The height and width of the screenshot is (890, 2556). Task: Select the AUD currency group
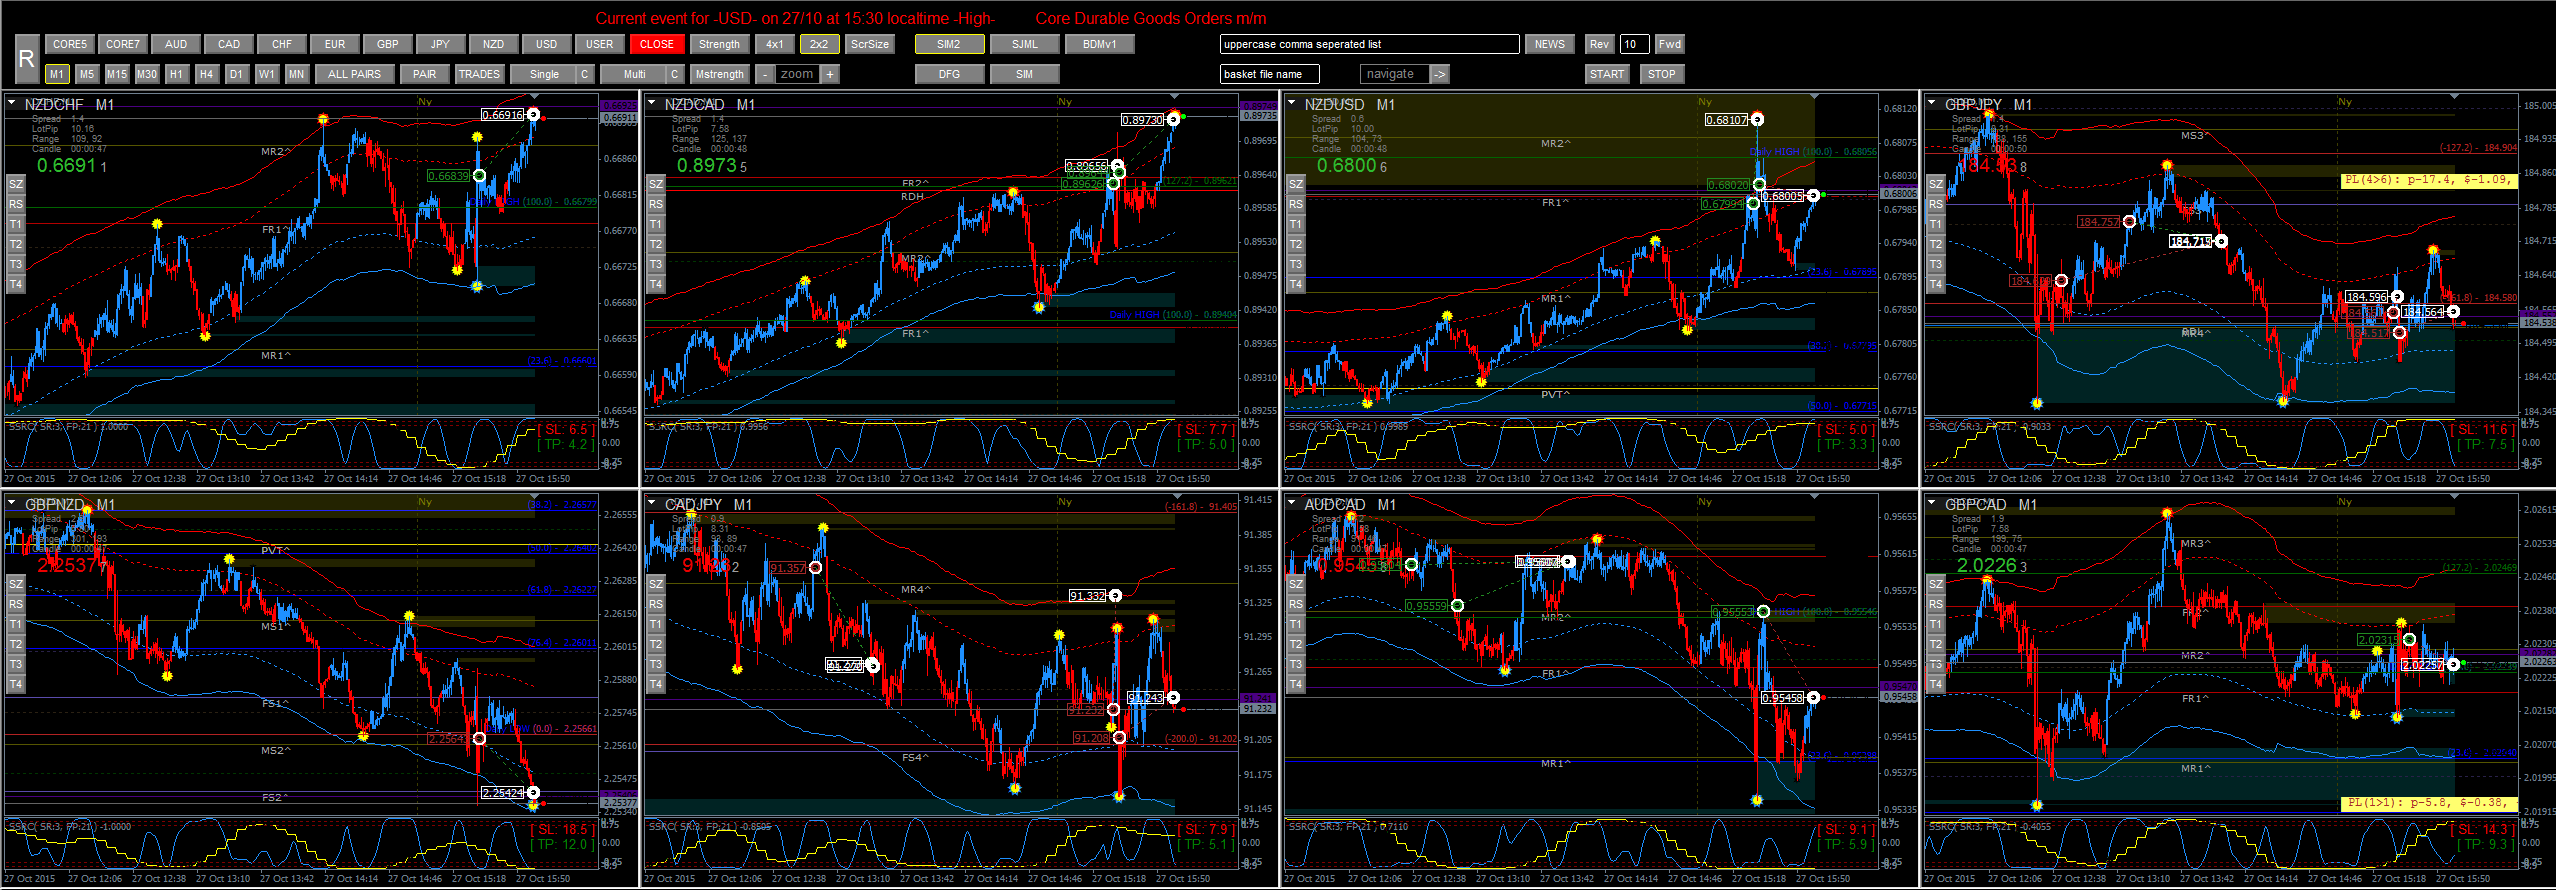click(x=176, y=44)
